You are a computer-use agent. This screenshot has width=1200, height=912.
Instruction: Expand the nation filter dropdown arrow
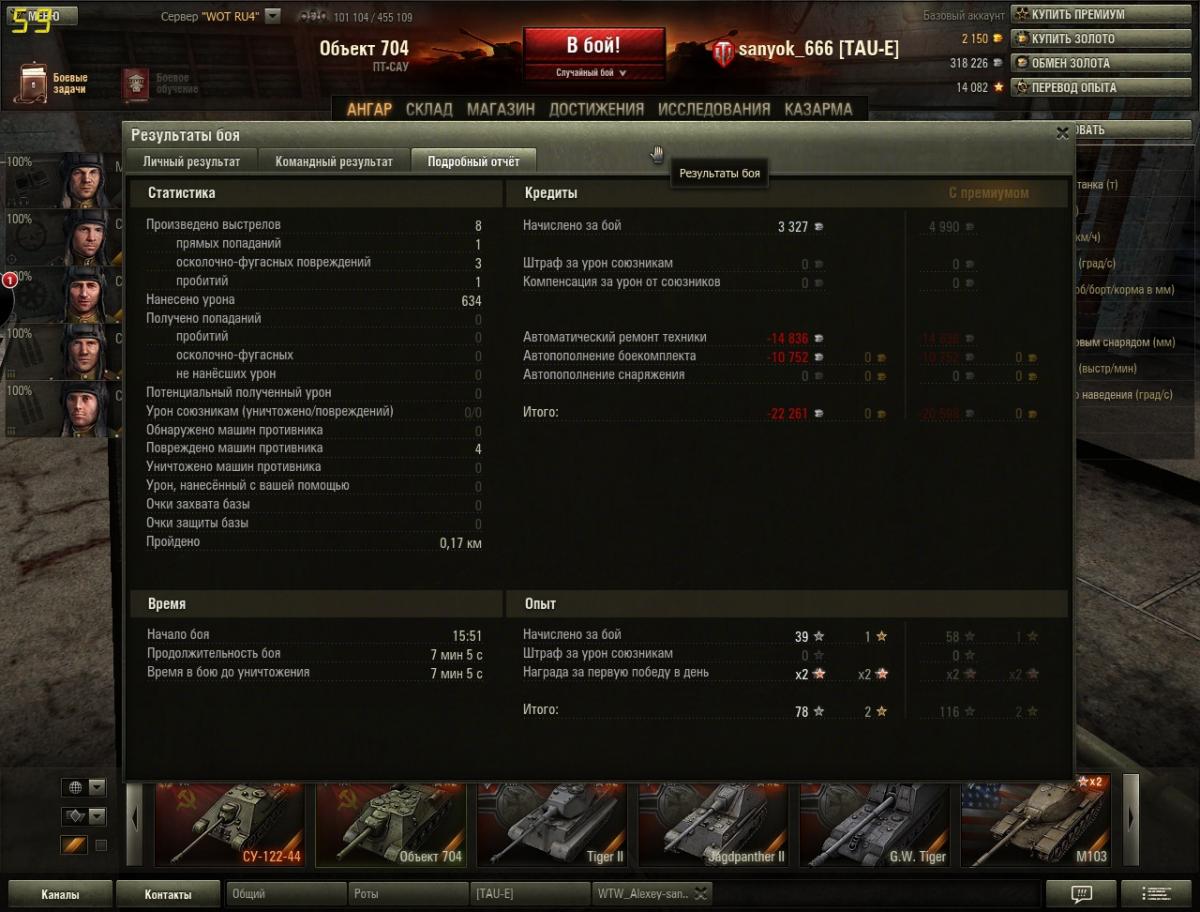(x=96, y=787)
